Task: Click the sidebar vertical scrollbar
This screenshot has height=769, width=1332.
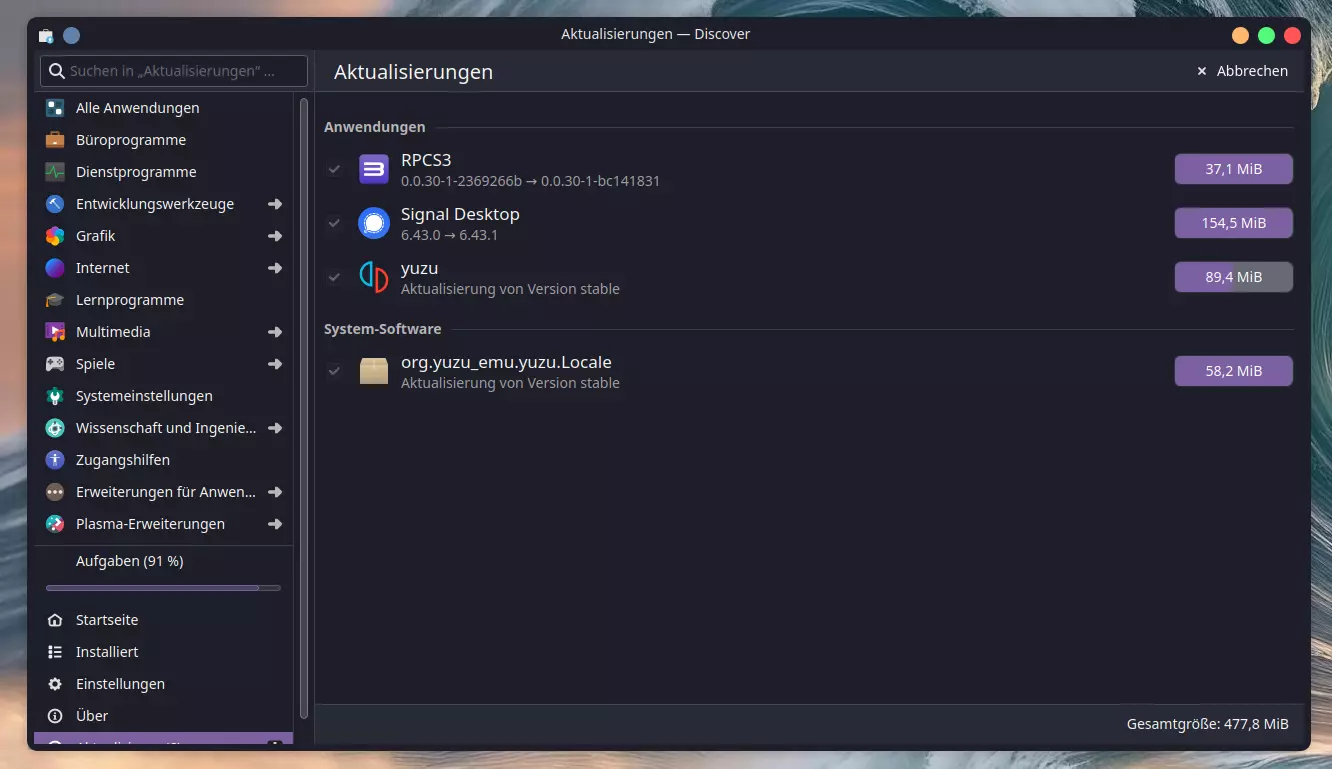Action: click(x=303, y=408)
